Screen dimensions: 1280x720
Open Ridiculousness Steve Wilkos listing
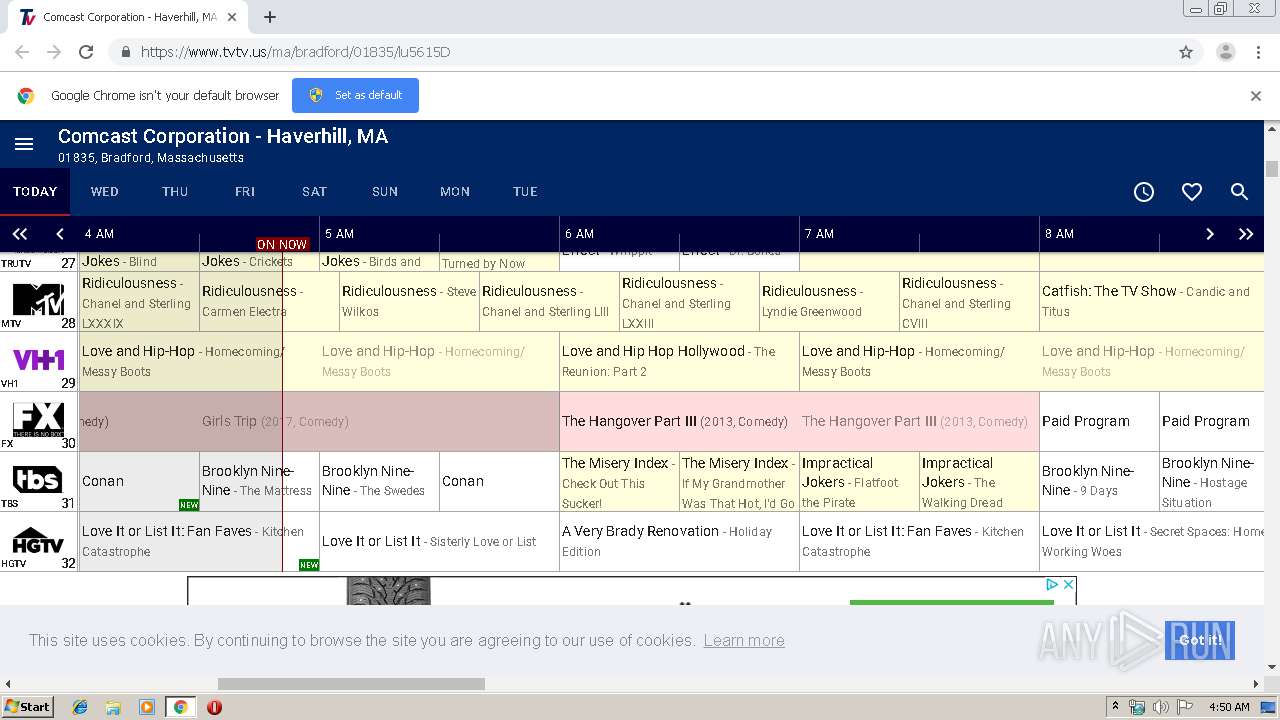(409, 301)
